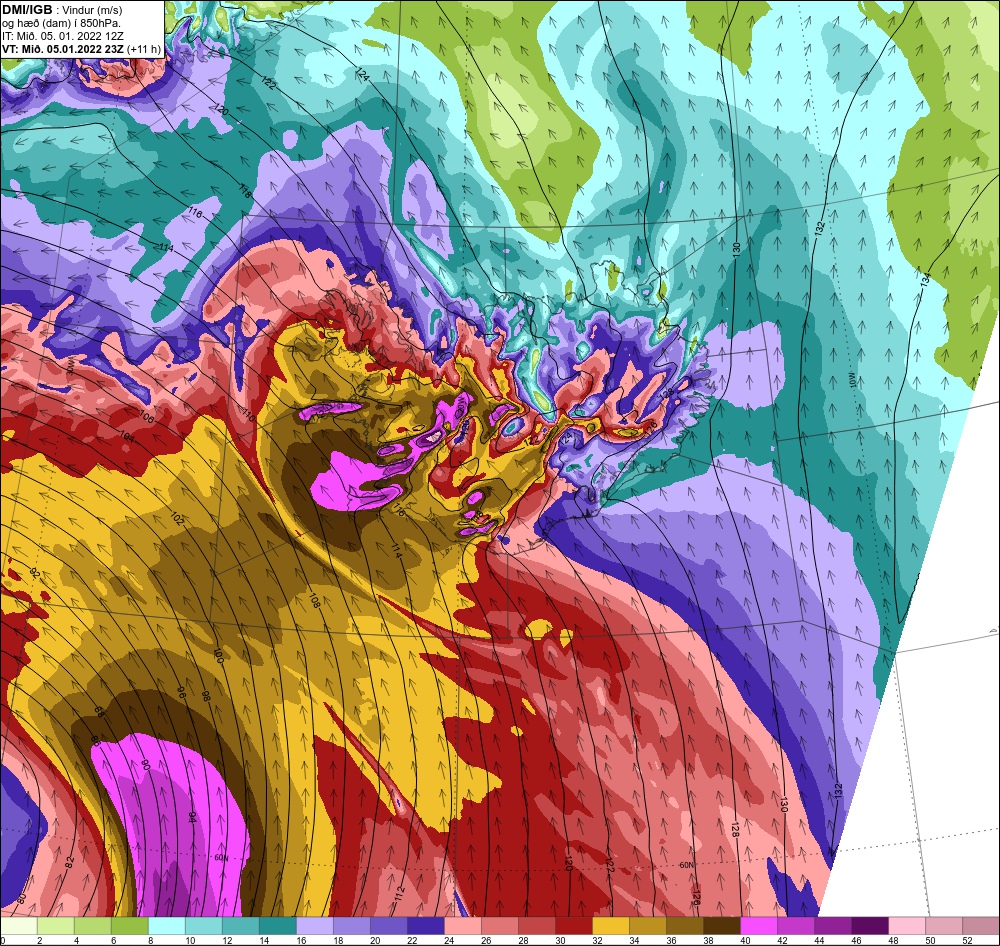Select the salmon 26–28 m/s legend swatch

(500, 926)
